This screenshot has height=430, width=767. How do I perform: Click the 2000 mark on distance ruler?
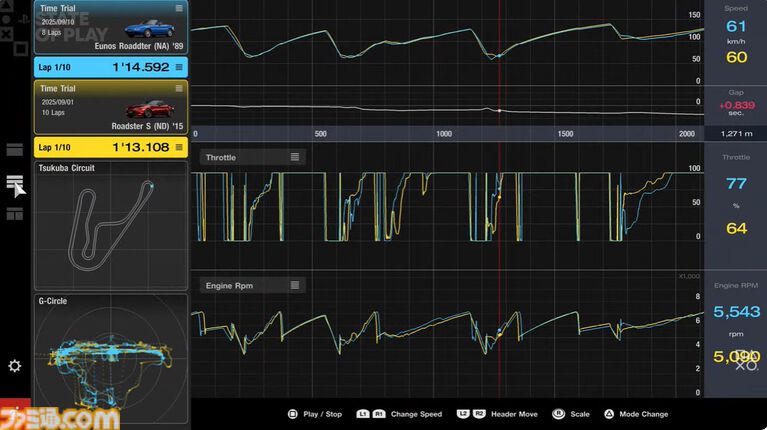pos(687,134)
